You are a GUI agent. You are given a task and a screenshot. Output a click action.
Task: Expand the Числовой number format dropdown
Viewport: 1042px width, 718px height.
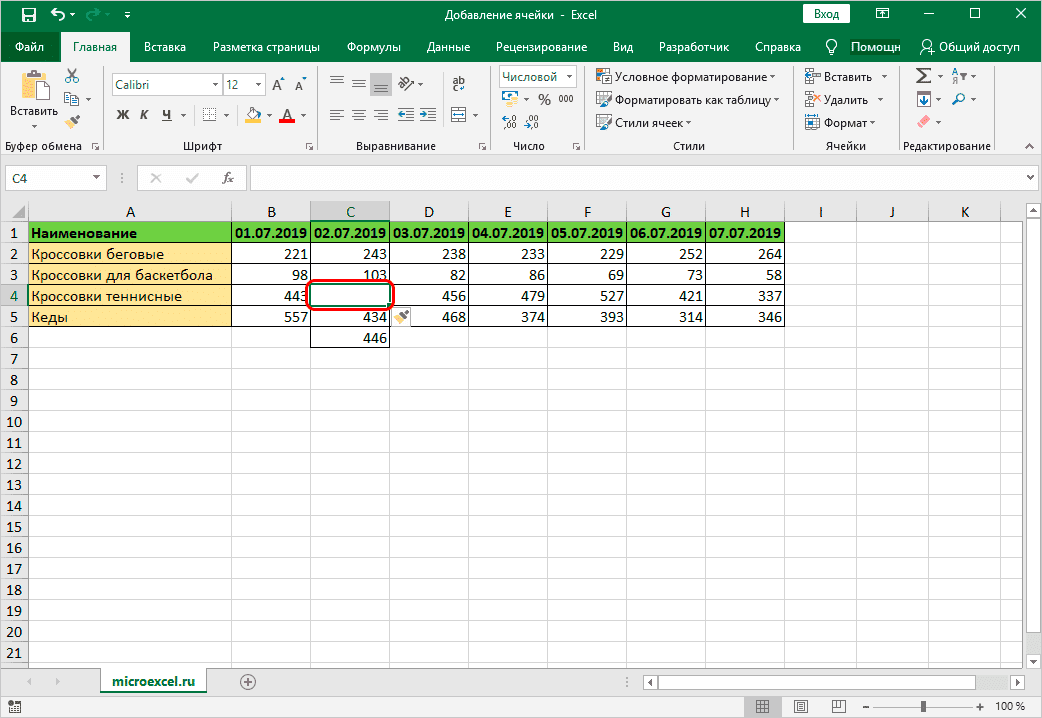[570, 76]
